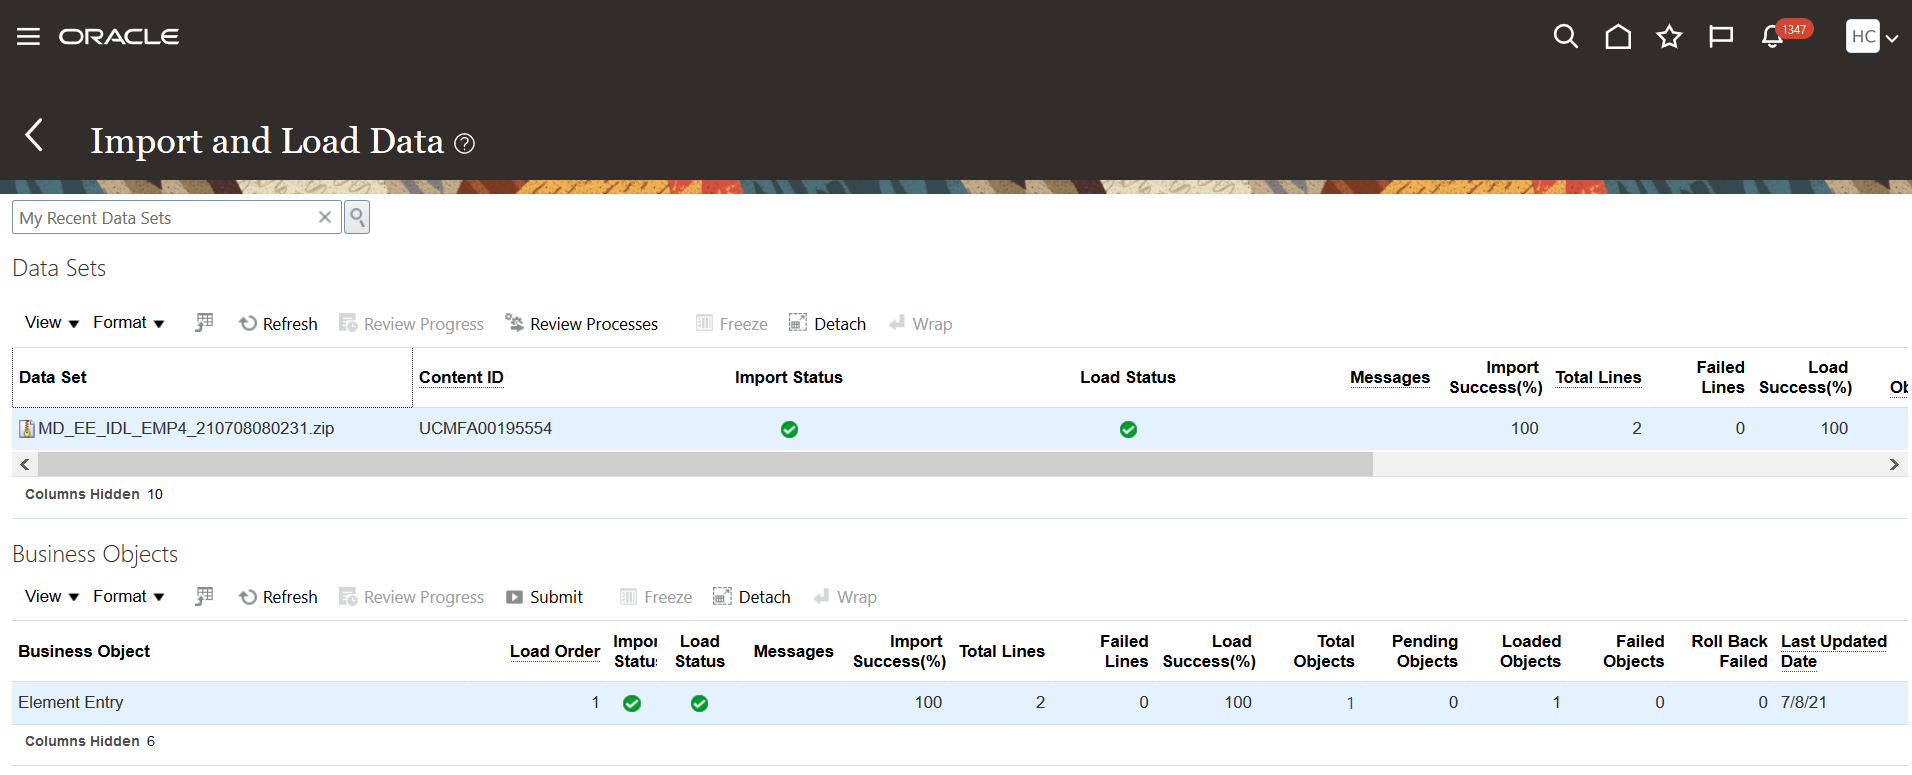
Task: Click Business Objects query by example icon
Action: pos(204,596)
